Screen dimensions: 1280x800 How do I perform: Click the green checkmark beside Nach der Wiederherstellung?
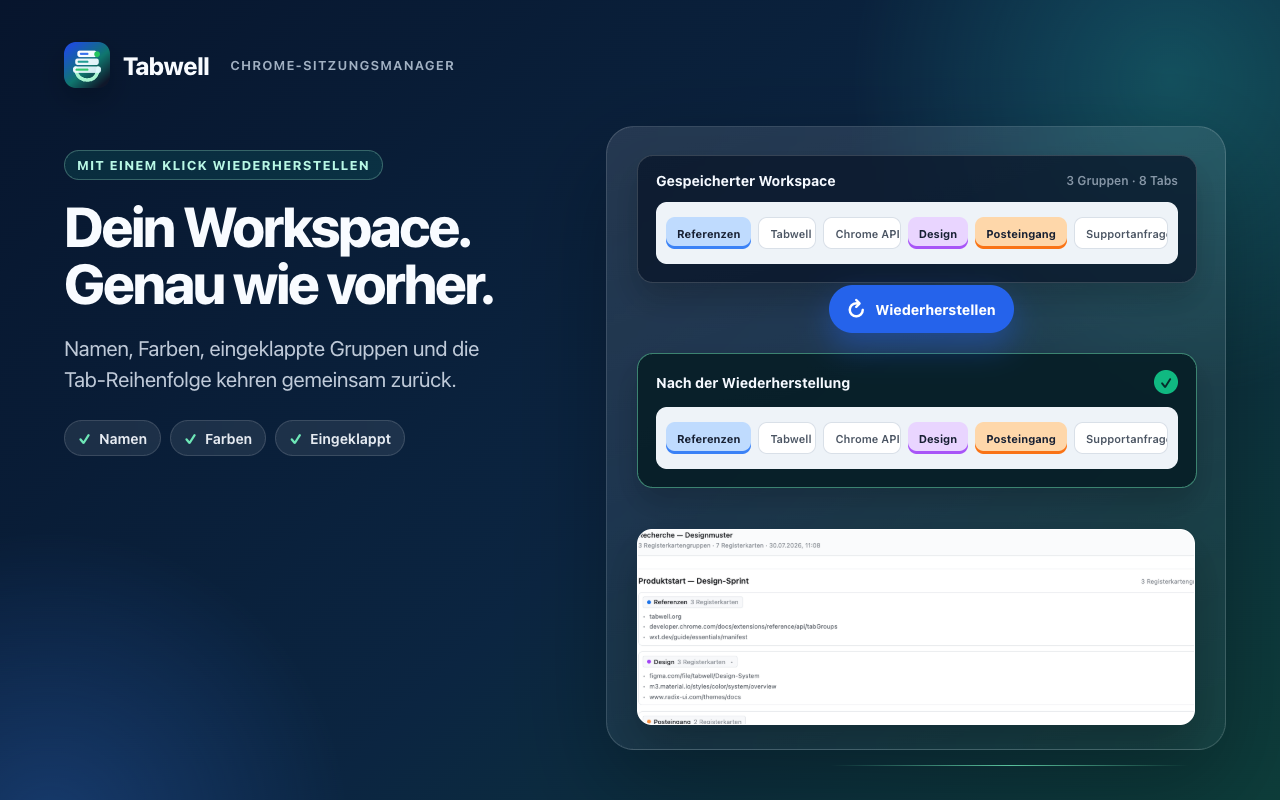[1165, 382]
